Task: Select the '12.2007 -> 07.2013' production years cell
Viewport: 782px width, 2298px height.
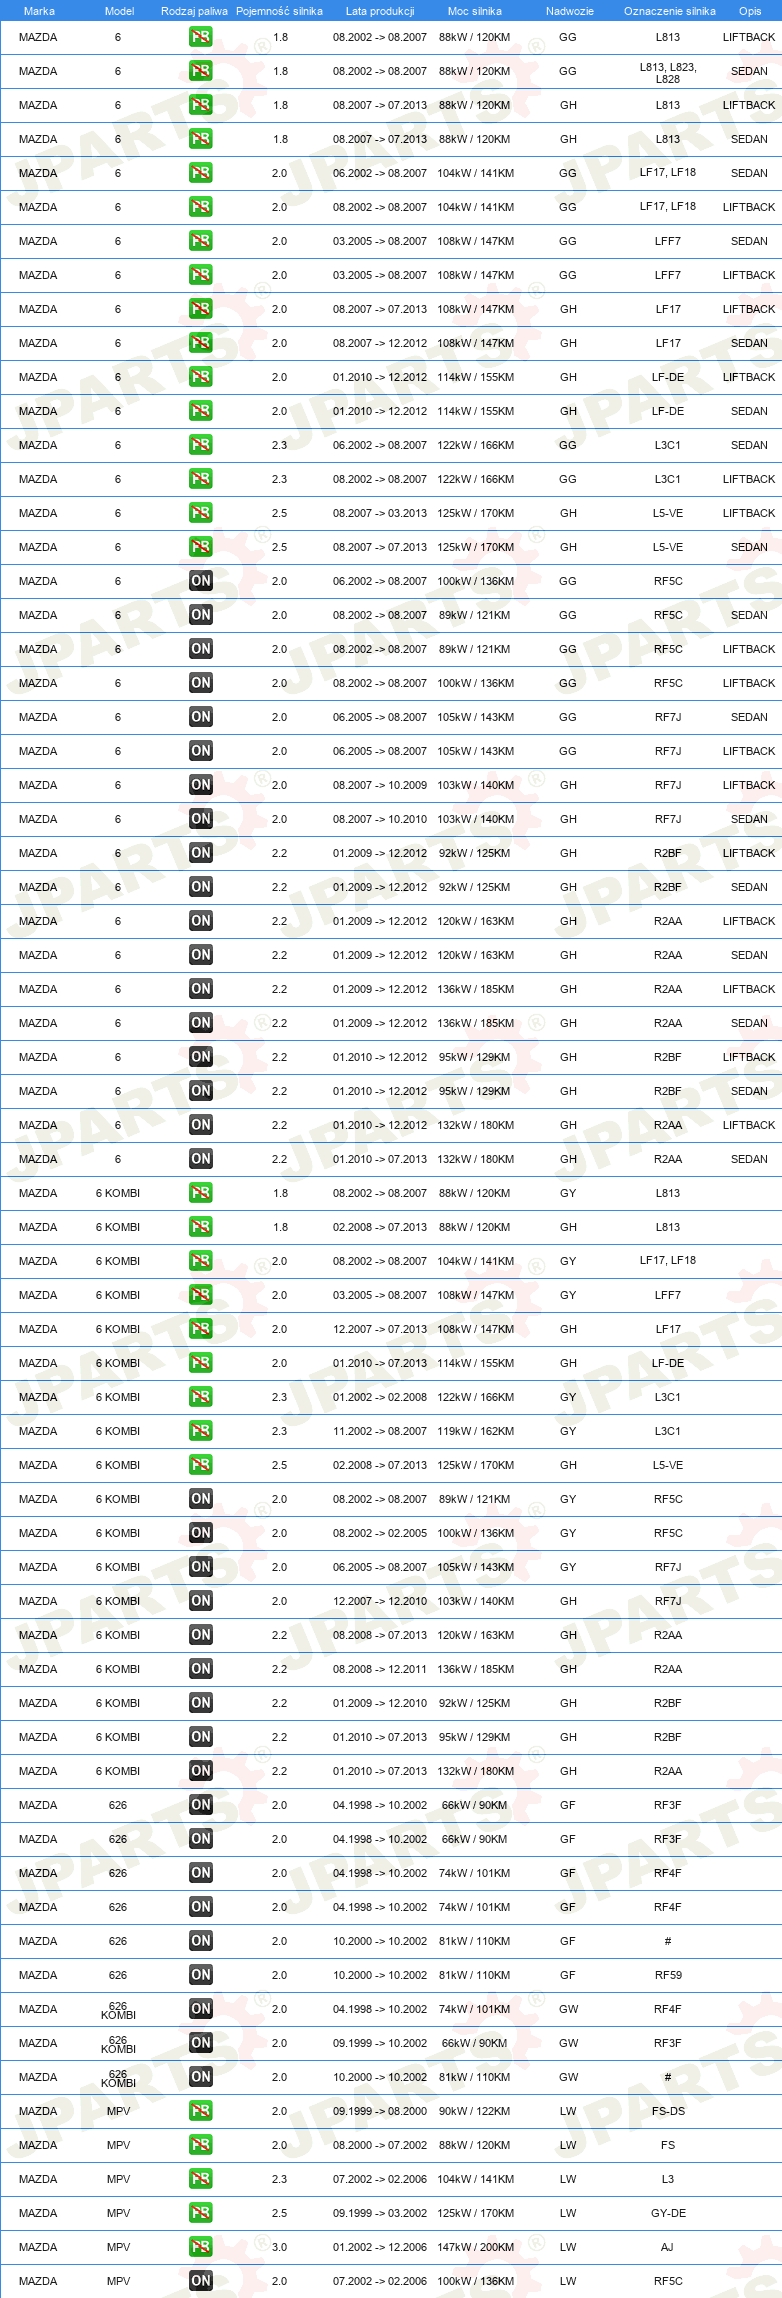Action: pyautogui.click(x=380, y=1329)
